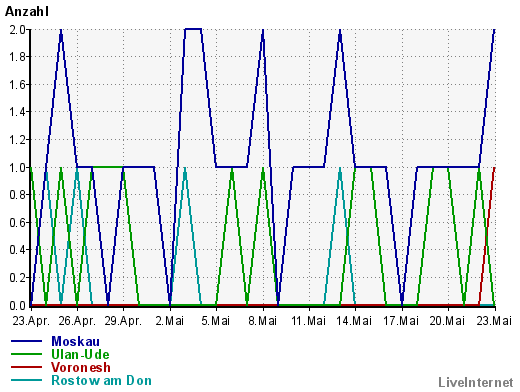The height and width of the screenshot is (392, 520).
Task: Click the Moskau legend label
Action: click(x=75, y=341)
